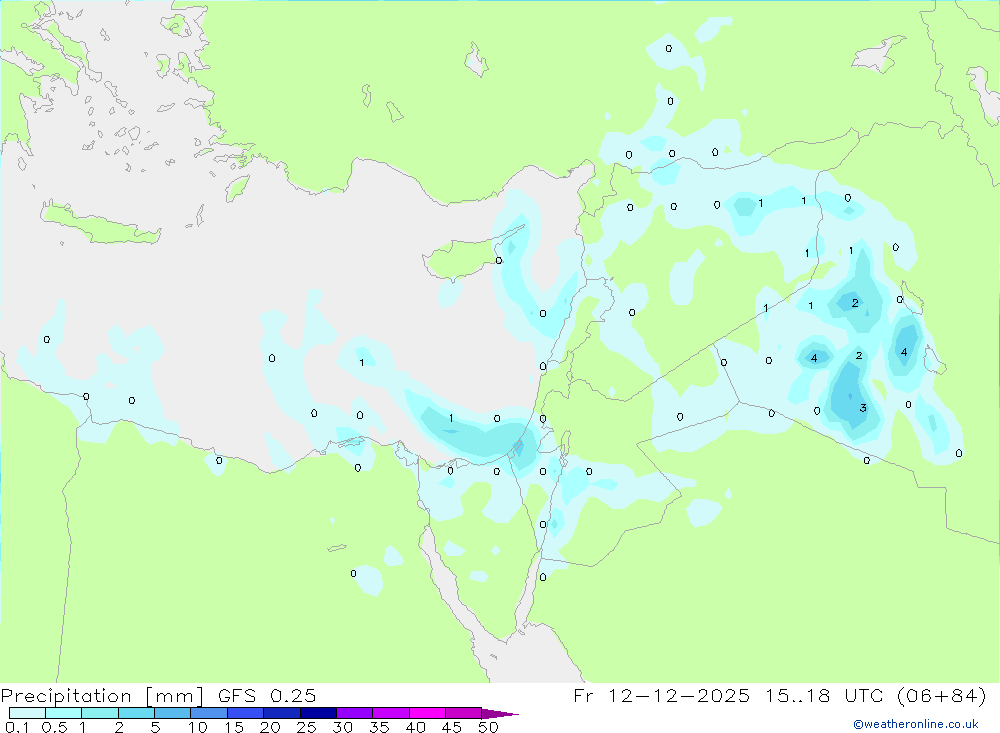Screen dimensions: 1000x733
Task: Click the 0.1–0.5 mm palest legend swatch
Action: pos(27,713)
